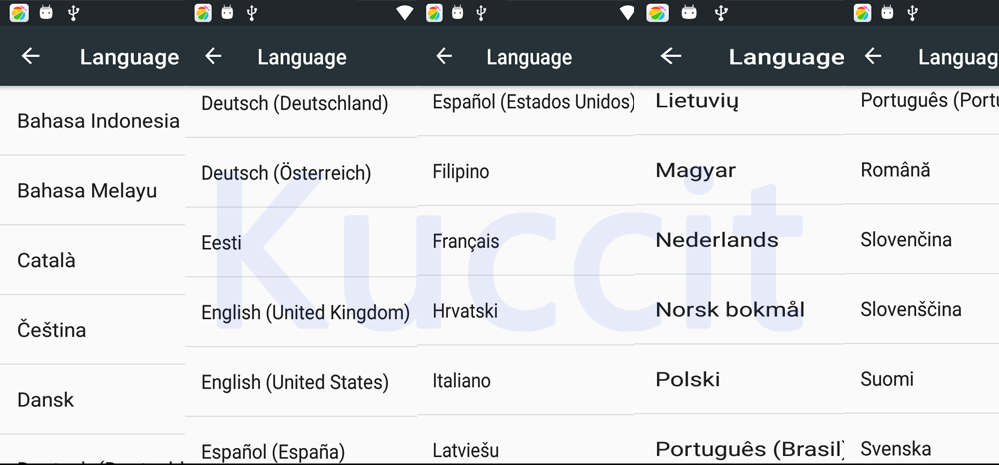Tap the Android debug icon in the leftmost status bar

[46, 13]
